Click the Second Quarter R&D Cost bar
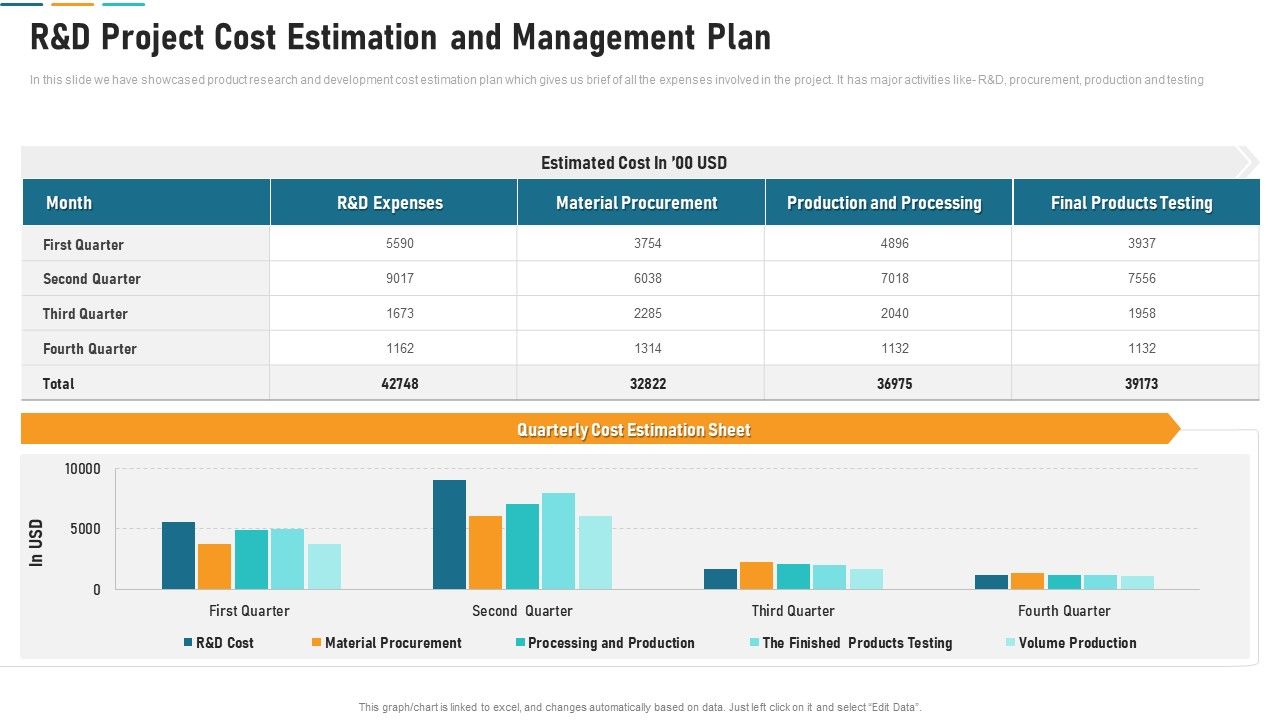Image resolution: width=1280 pixels, height=720 pixels. point(449,534)
